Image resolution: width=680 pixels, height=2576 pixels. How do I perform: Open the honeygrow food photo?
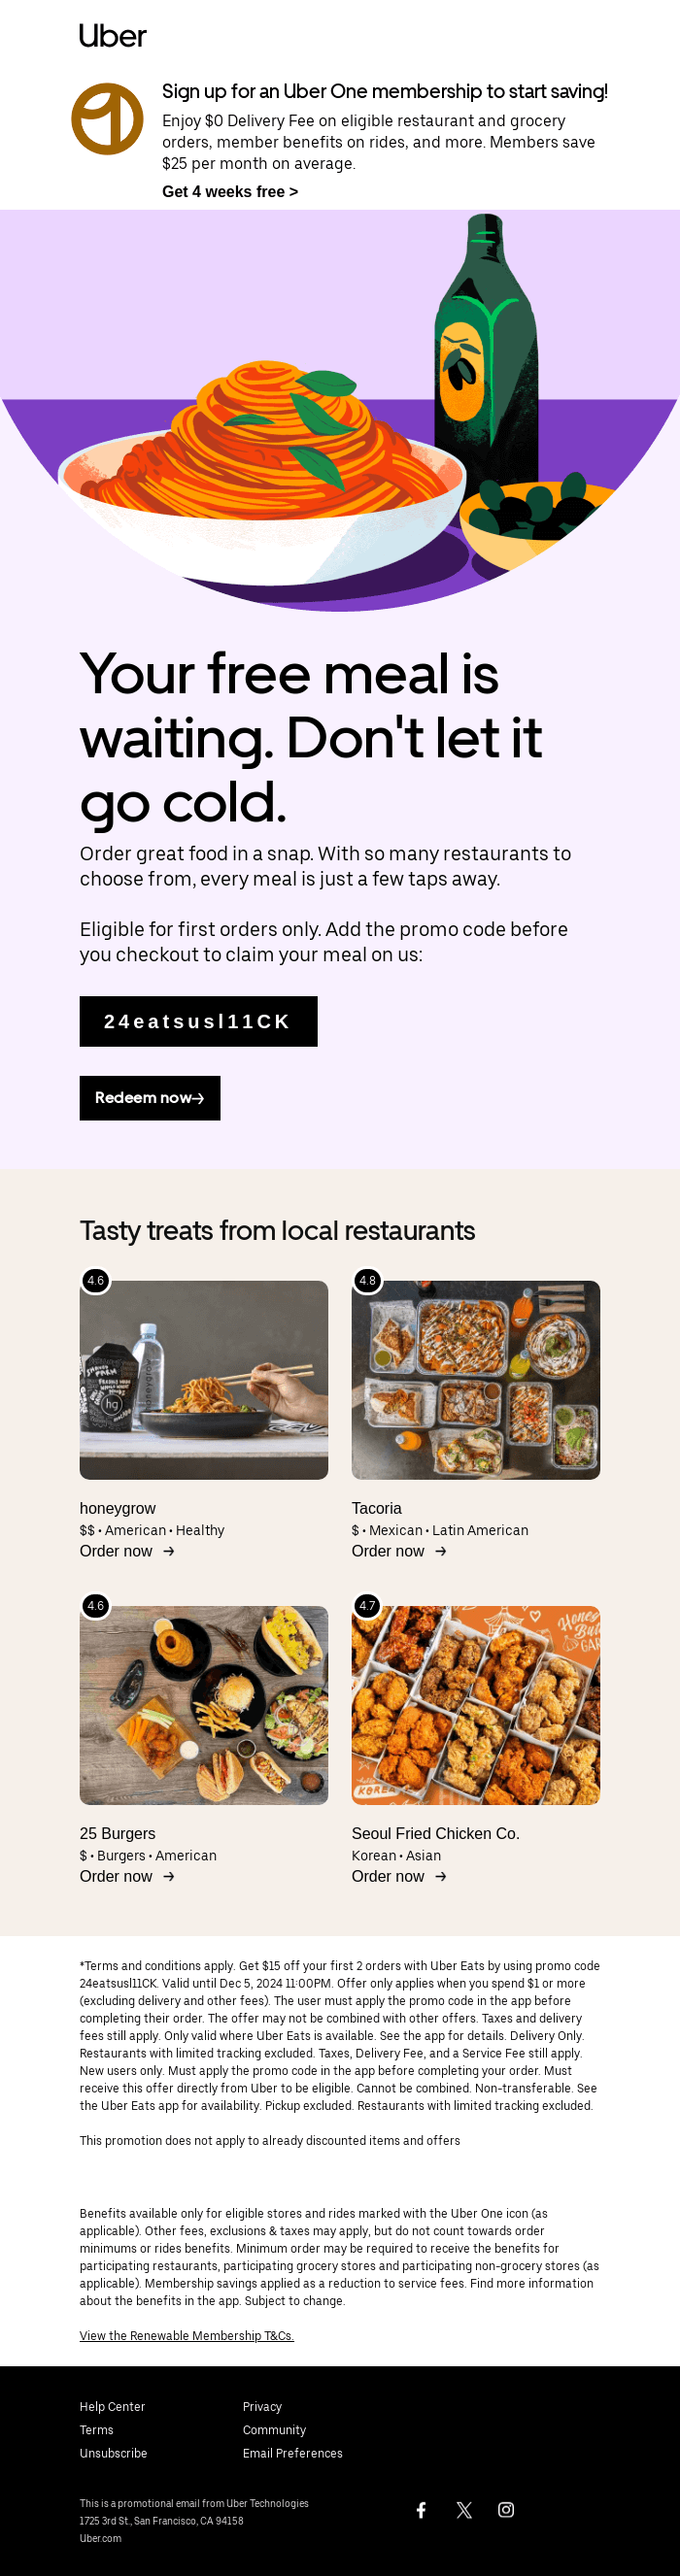204,1380
